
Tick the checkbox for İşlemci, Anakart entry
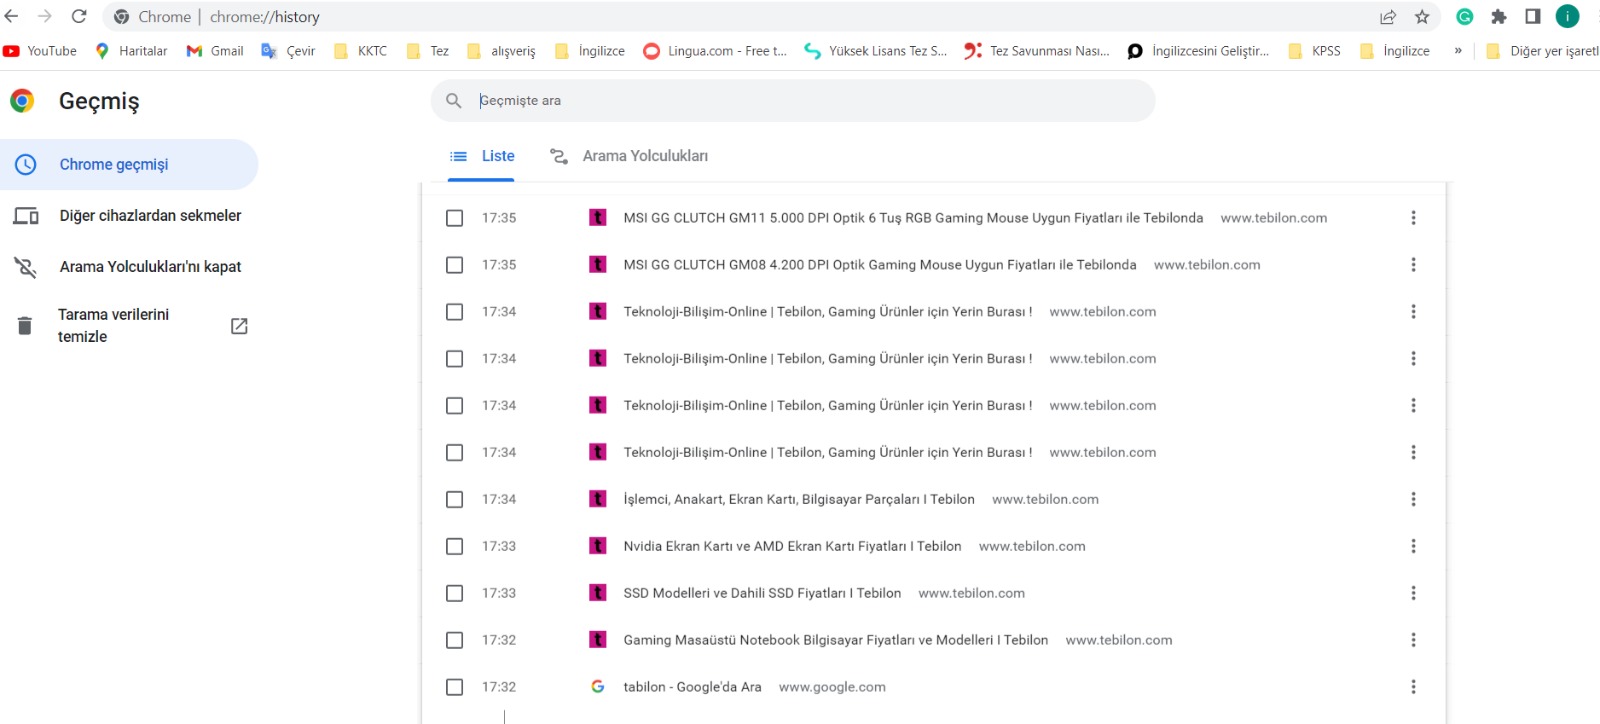pyautogui.click(x=455, y=499)
